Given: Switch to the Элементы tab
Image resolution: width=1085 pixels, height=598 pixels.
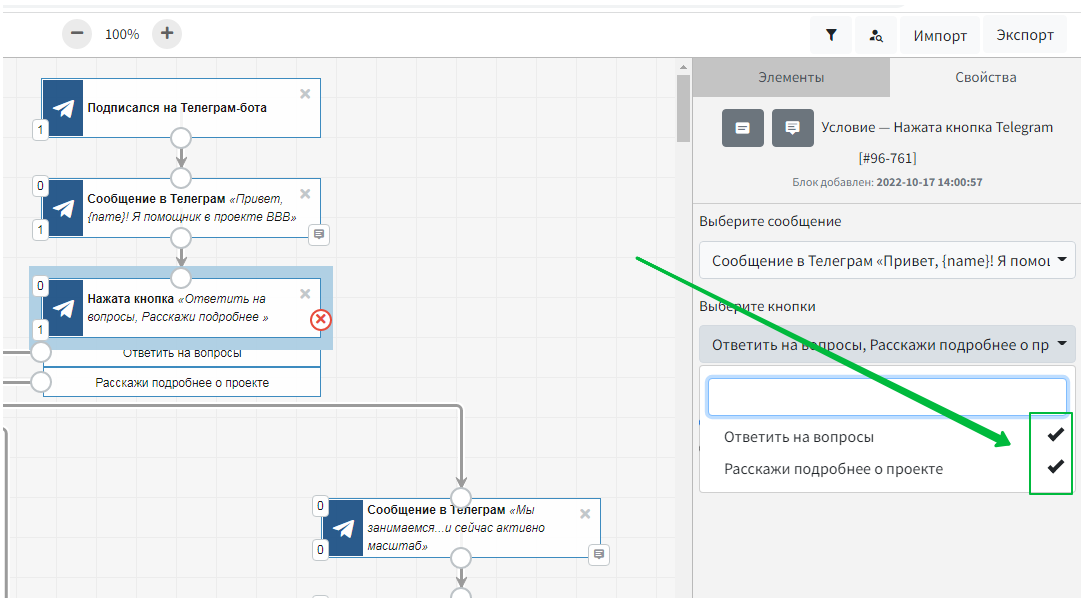Looking at the screenshot, I should pyautogui.click(x=790, y=77).
